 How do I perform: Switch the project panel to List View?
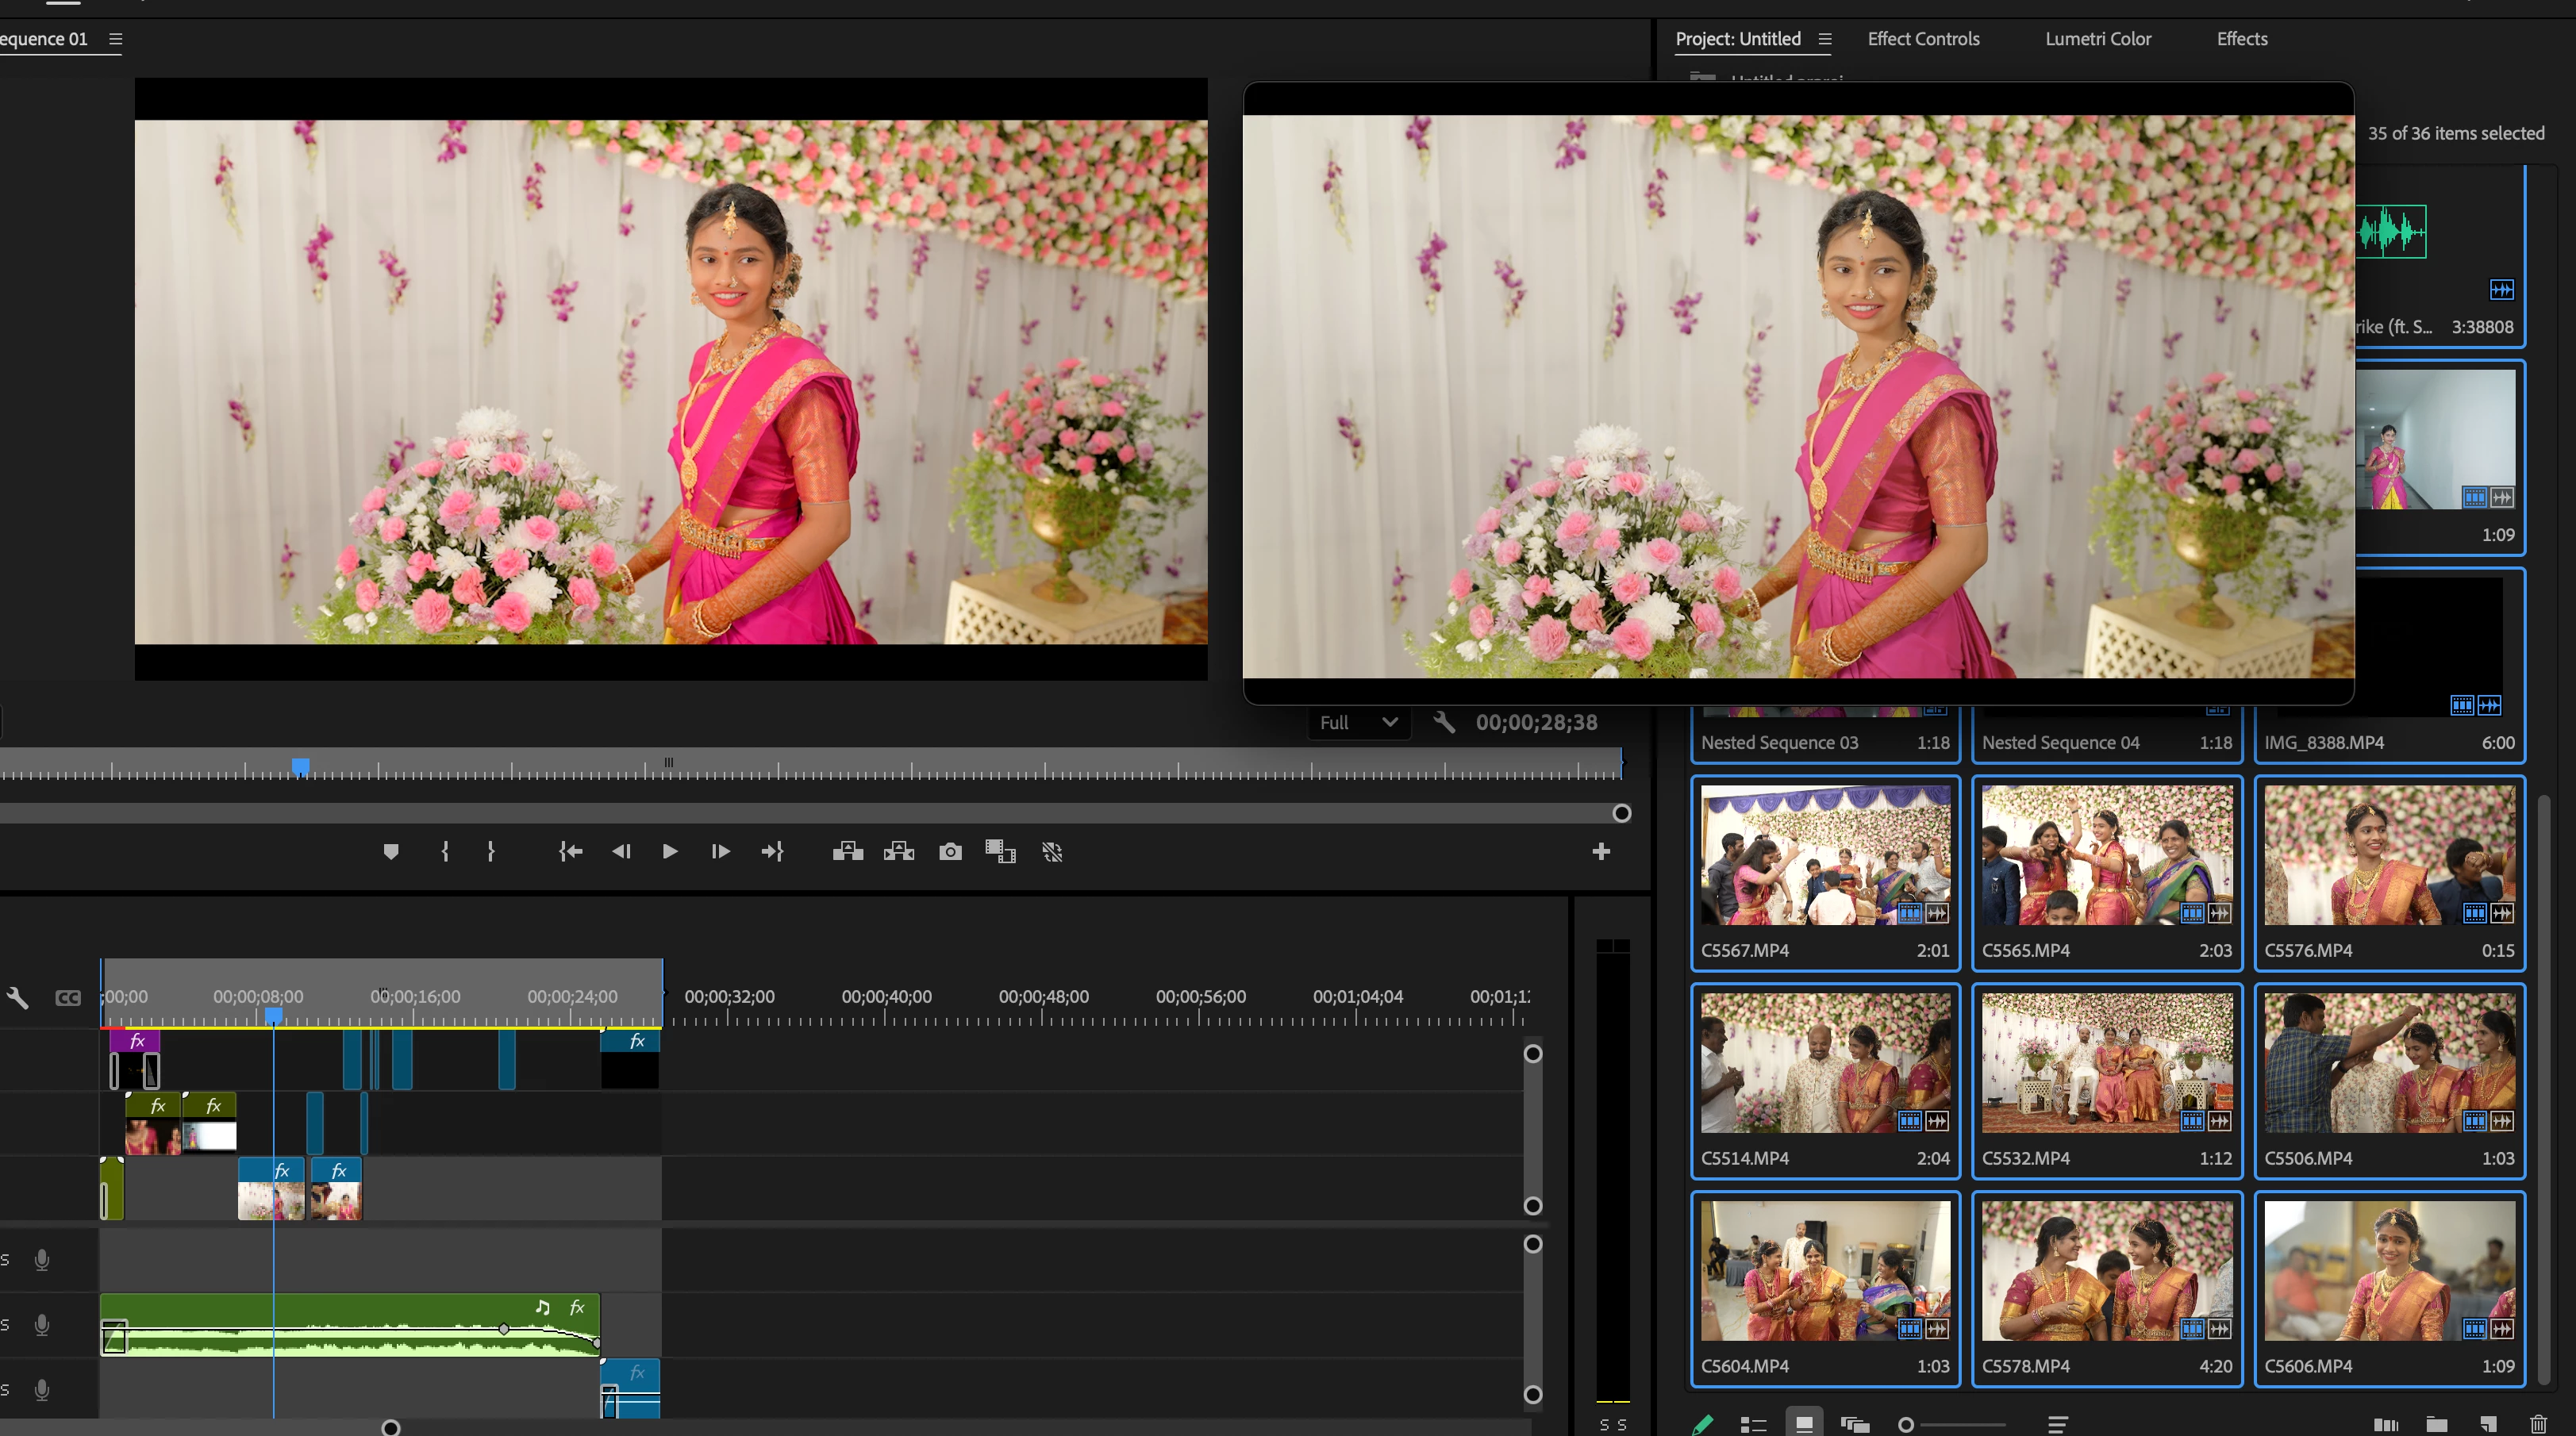pos(1753,1424)
